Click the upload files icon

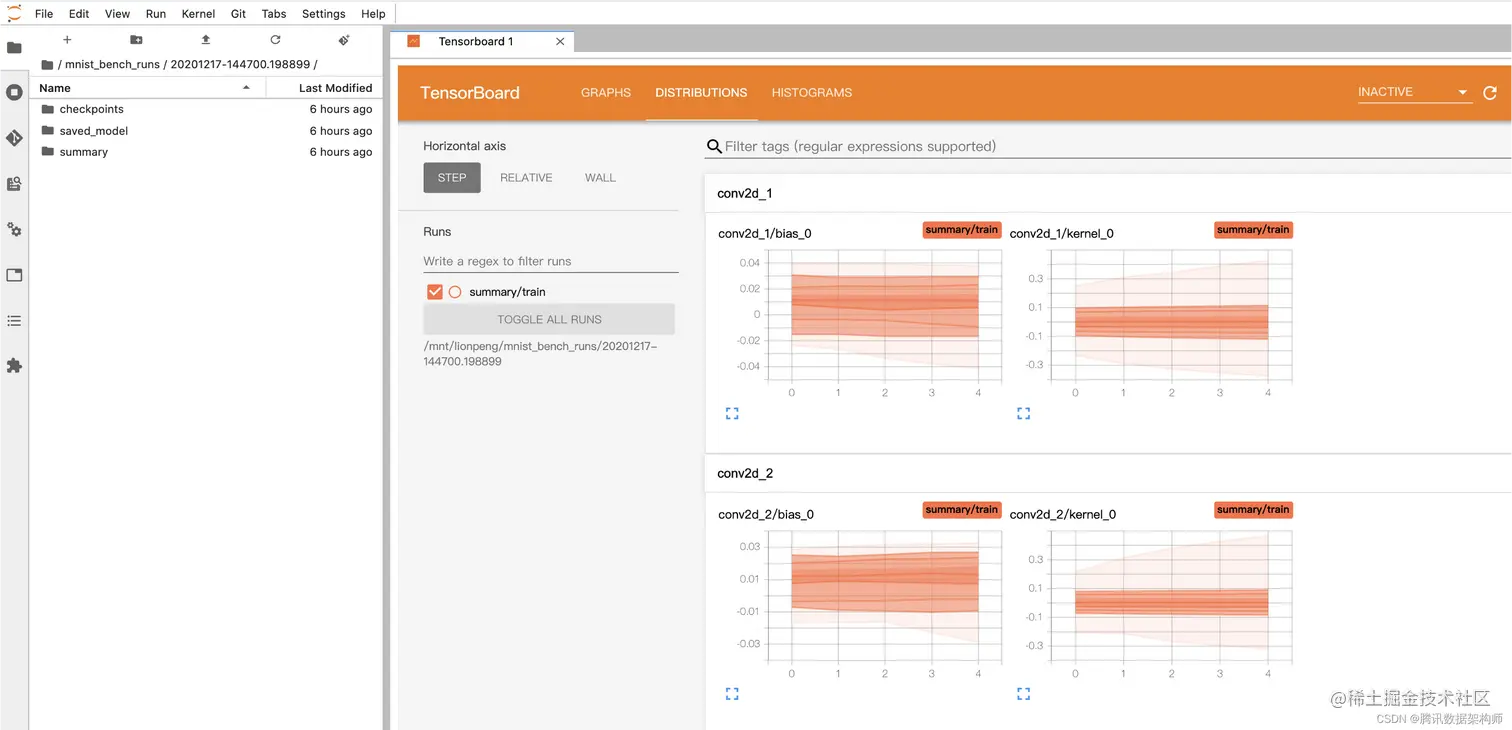[x=206, y=40]
